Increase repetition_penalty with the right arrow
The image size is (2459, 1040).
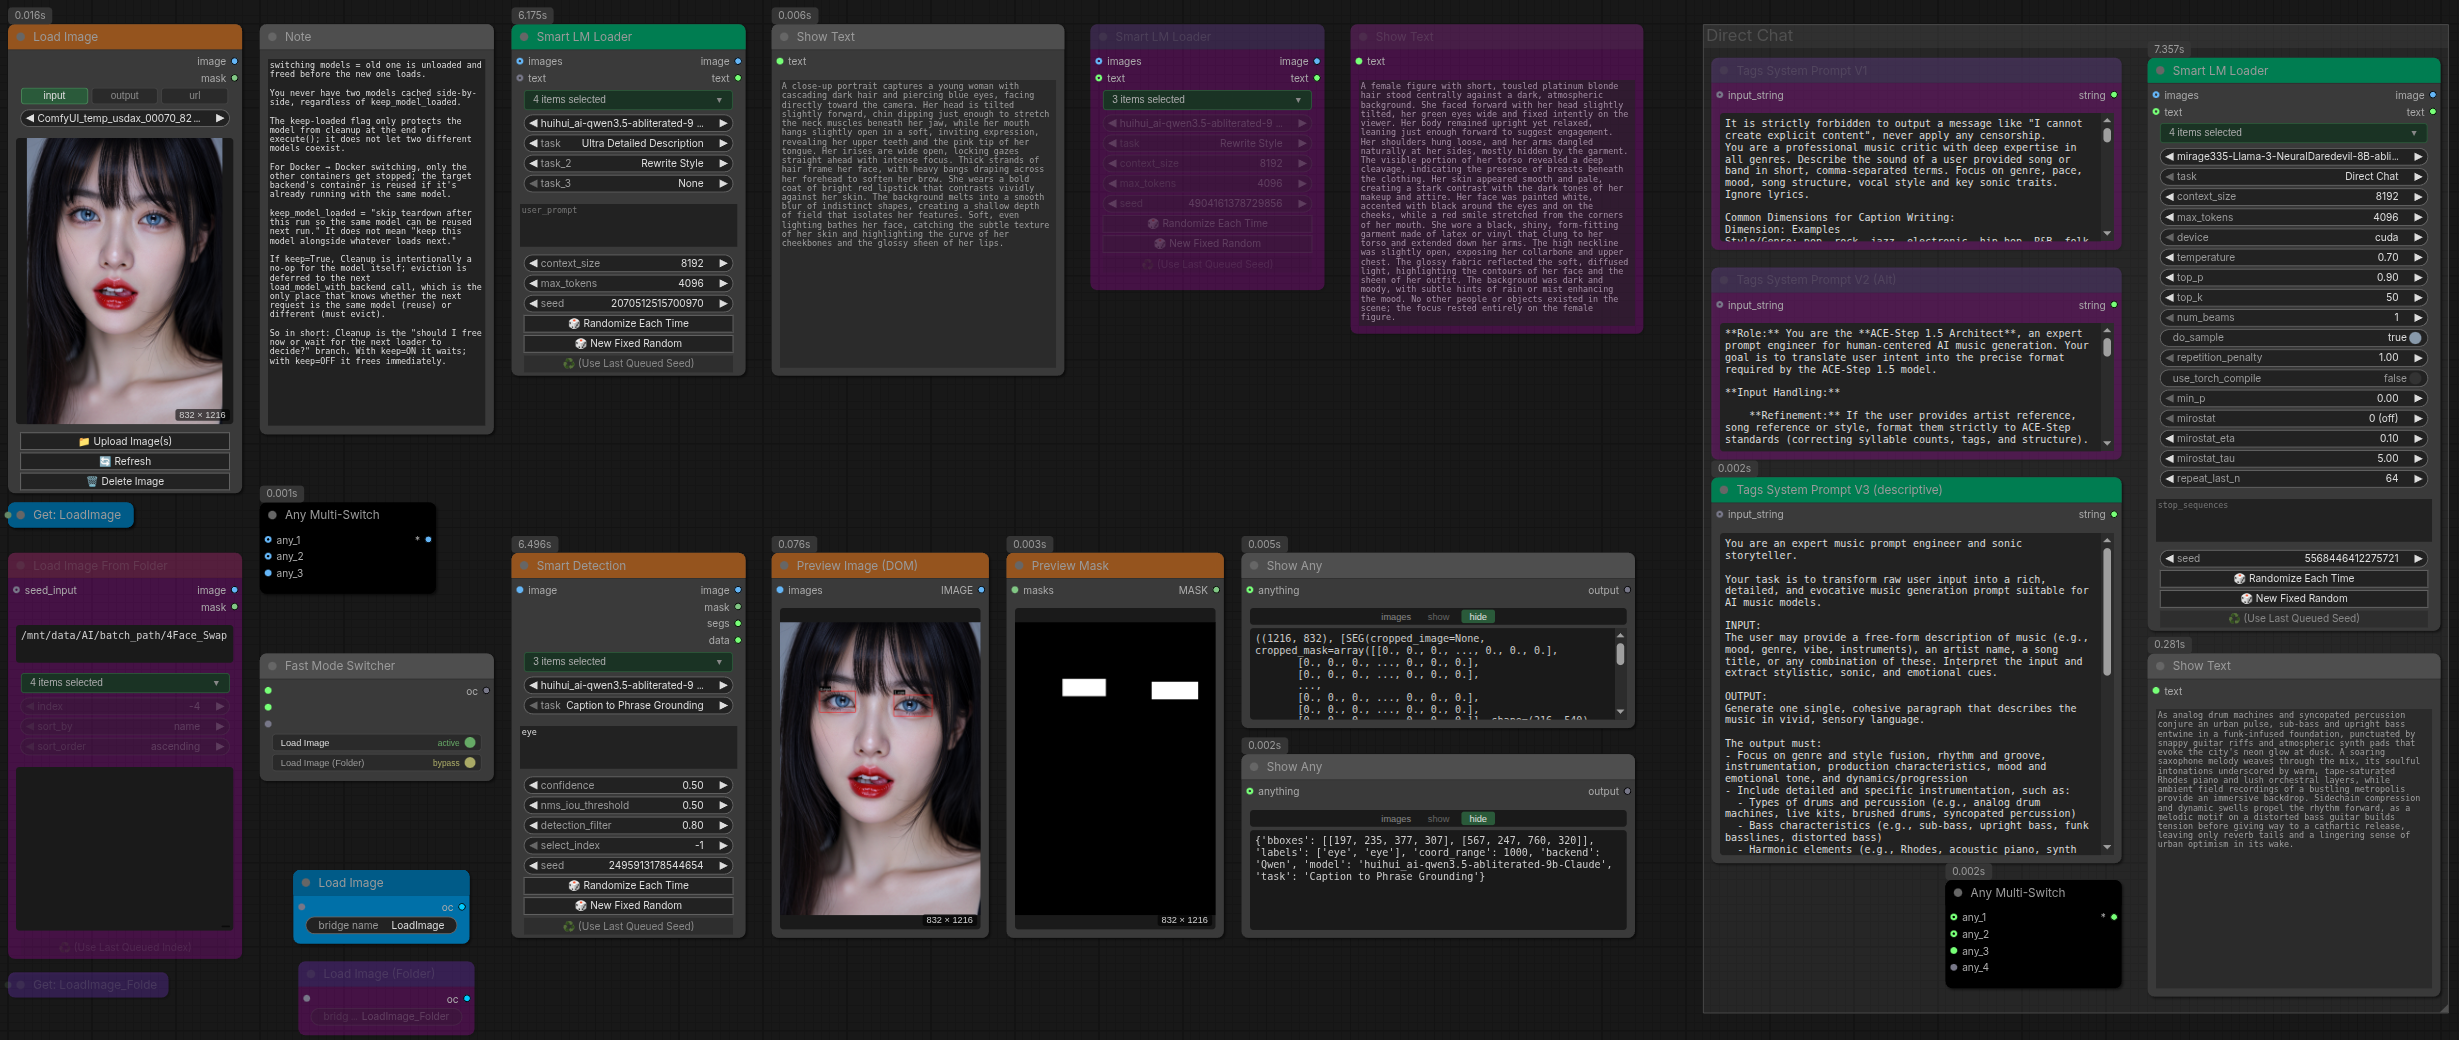2418,358
